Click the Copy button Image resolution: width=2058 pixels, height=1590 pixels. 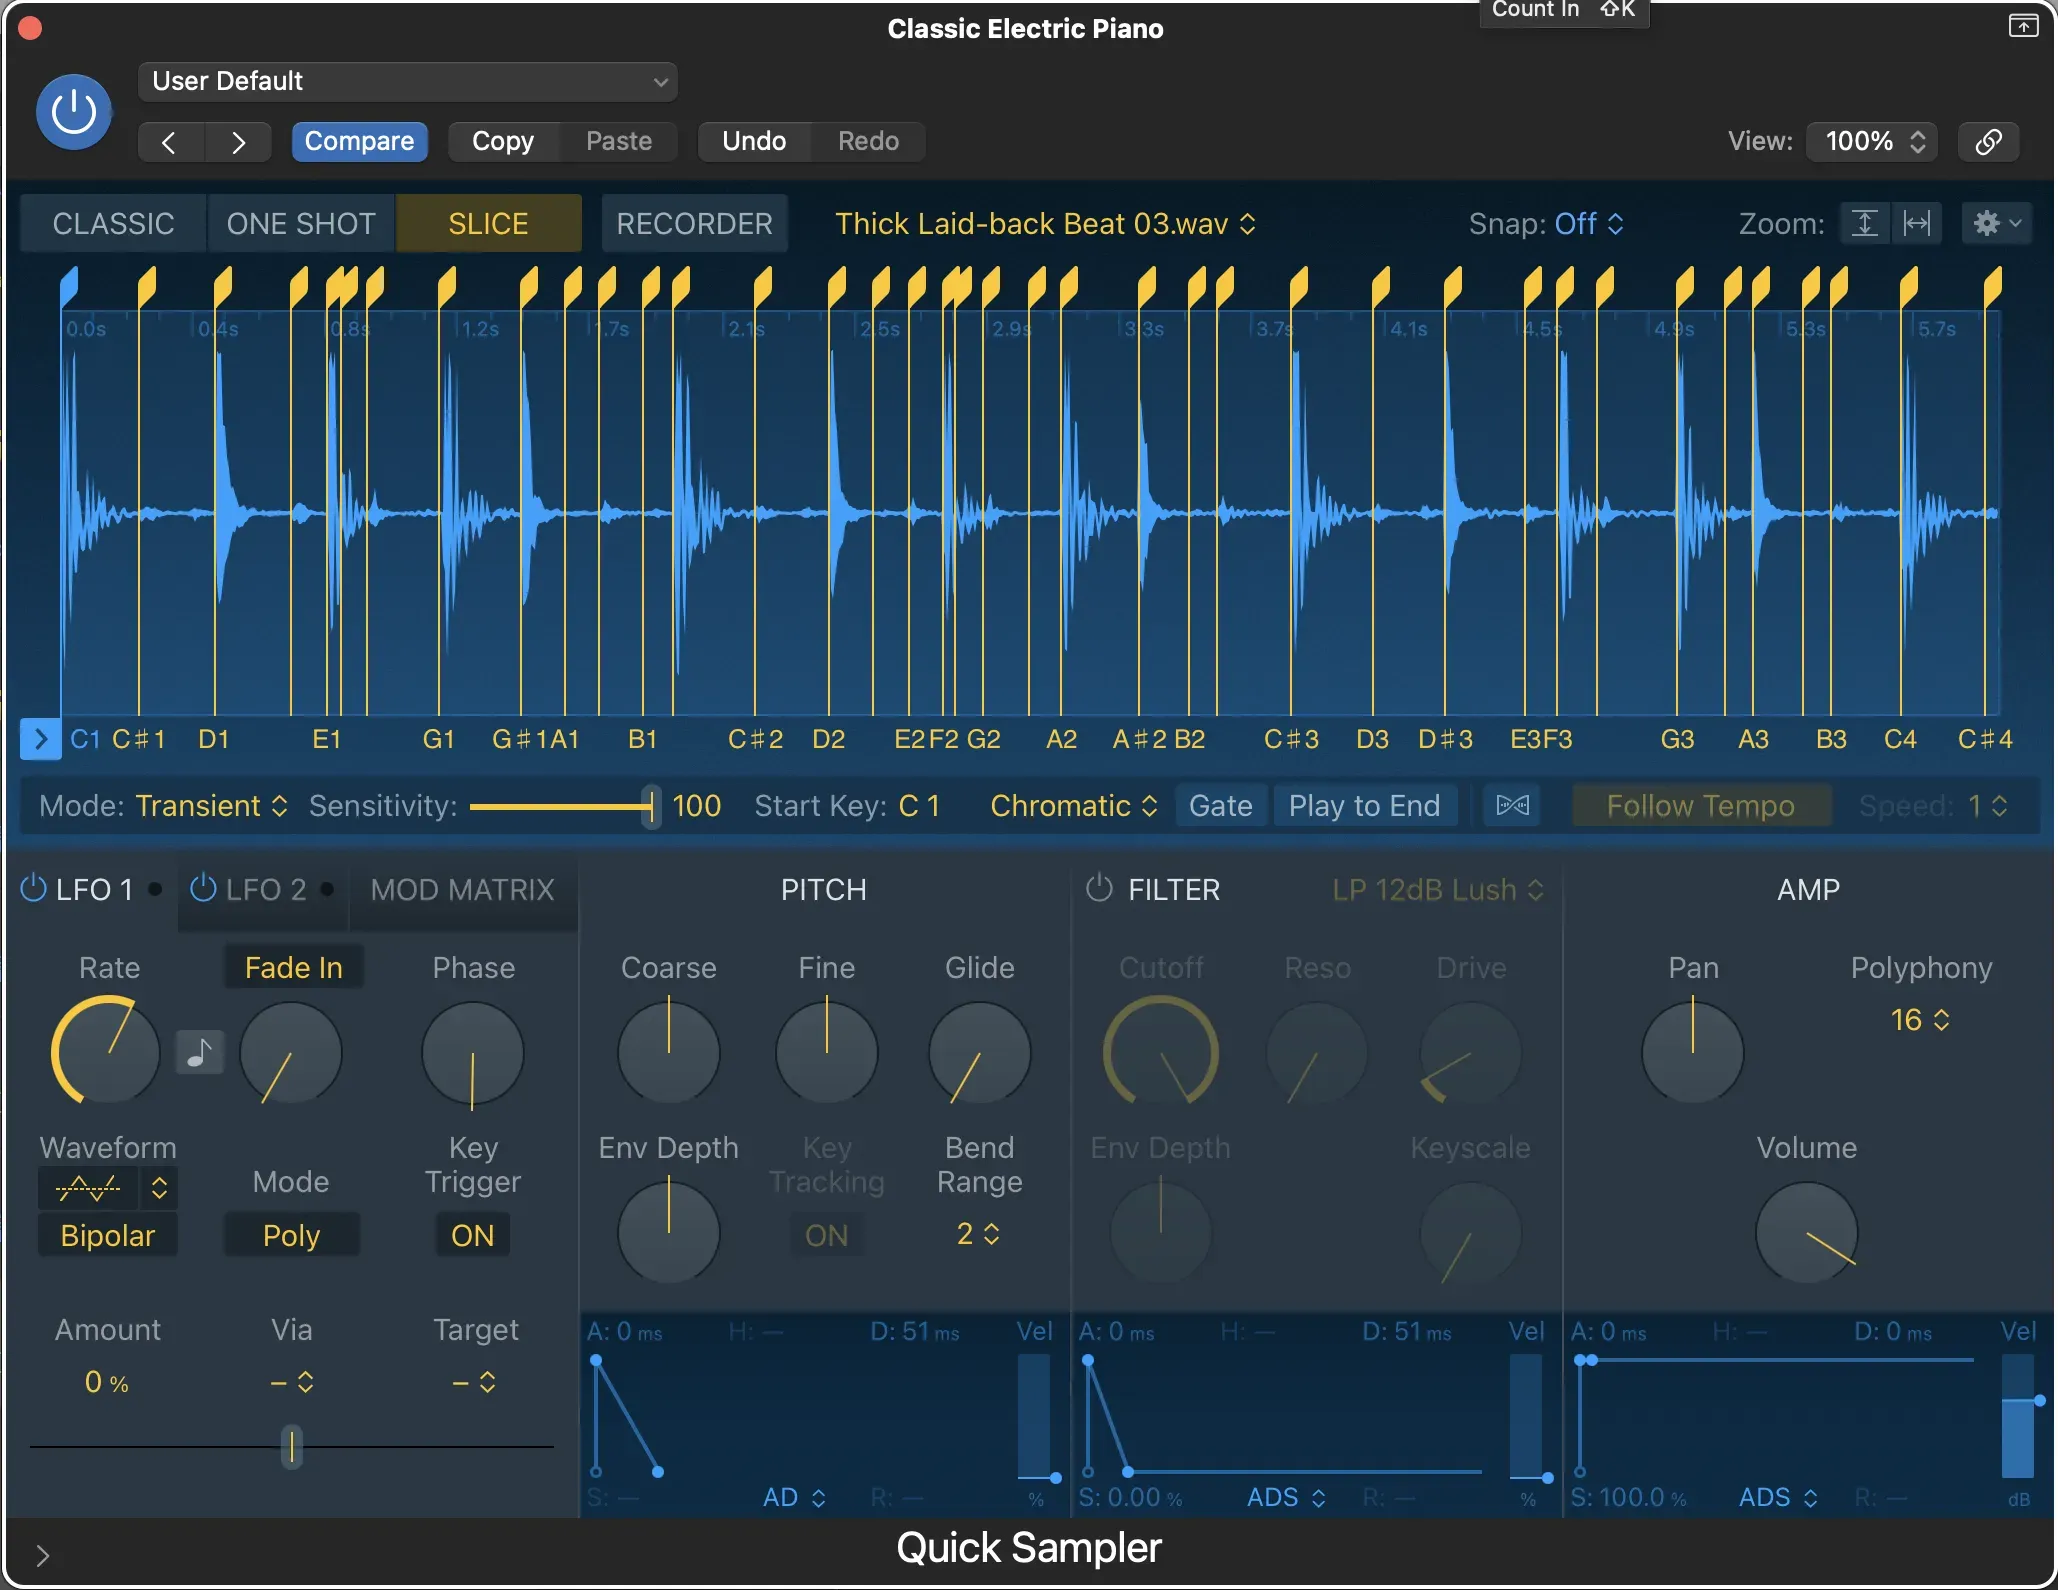click(503, 141)
